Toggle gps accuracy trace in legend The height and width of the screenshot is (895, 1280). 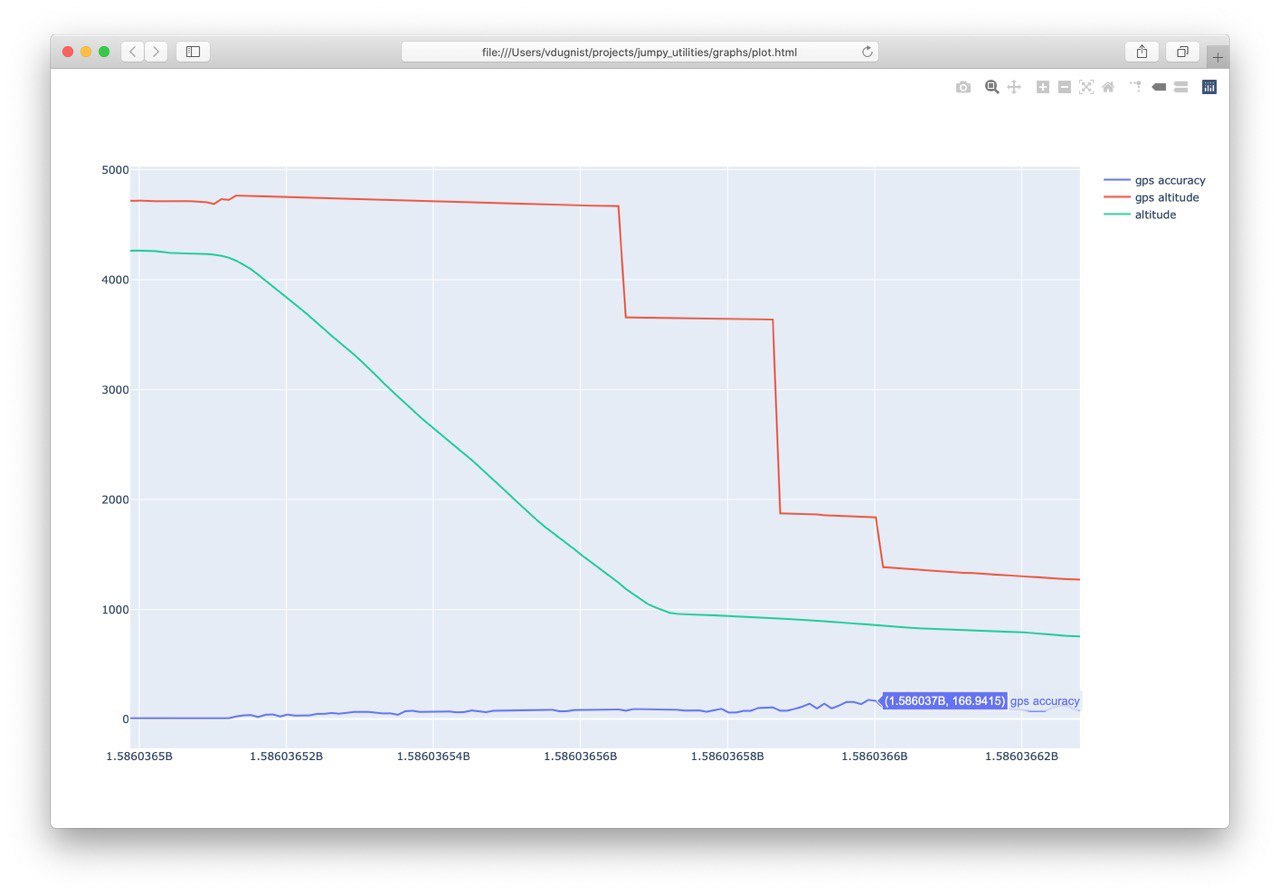click(x=1155, y=181)
